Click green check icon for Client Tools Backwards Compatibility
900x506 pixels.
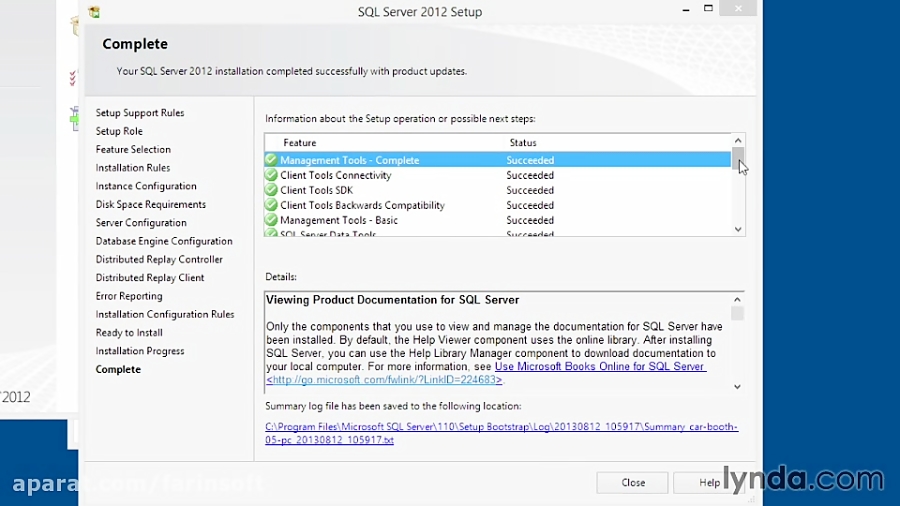pyautogui.click(x=271, y=205)
